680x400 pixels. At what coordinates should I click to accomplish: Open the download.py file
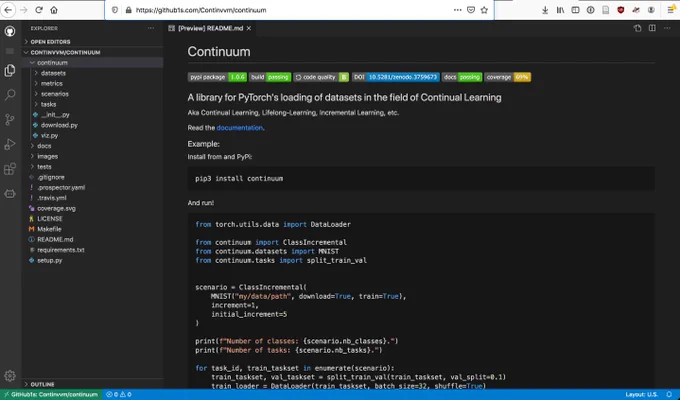point(92,125)
